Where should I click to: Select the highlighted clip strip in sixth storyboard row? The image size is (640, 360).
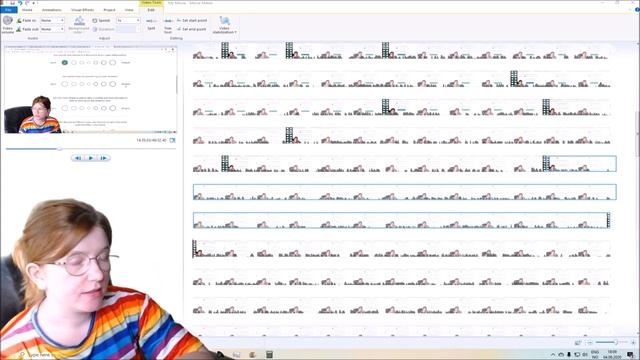[404, 192]
